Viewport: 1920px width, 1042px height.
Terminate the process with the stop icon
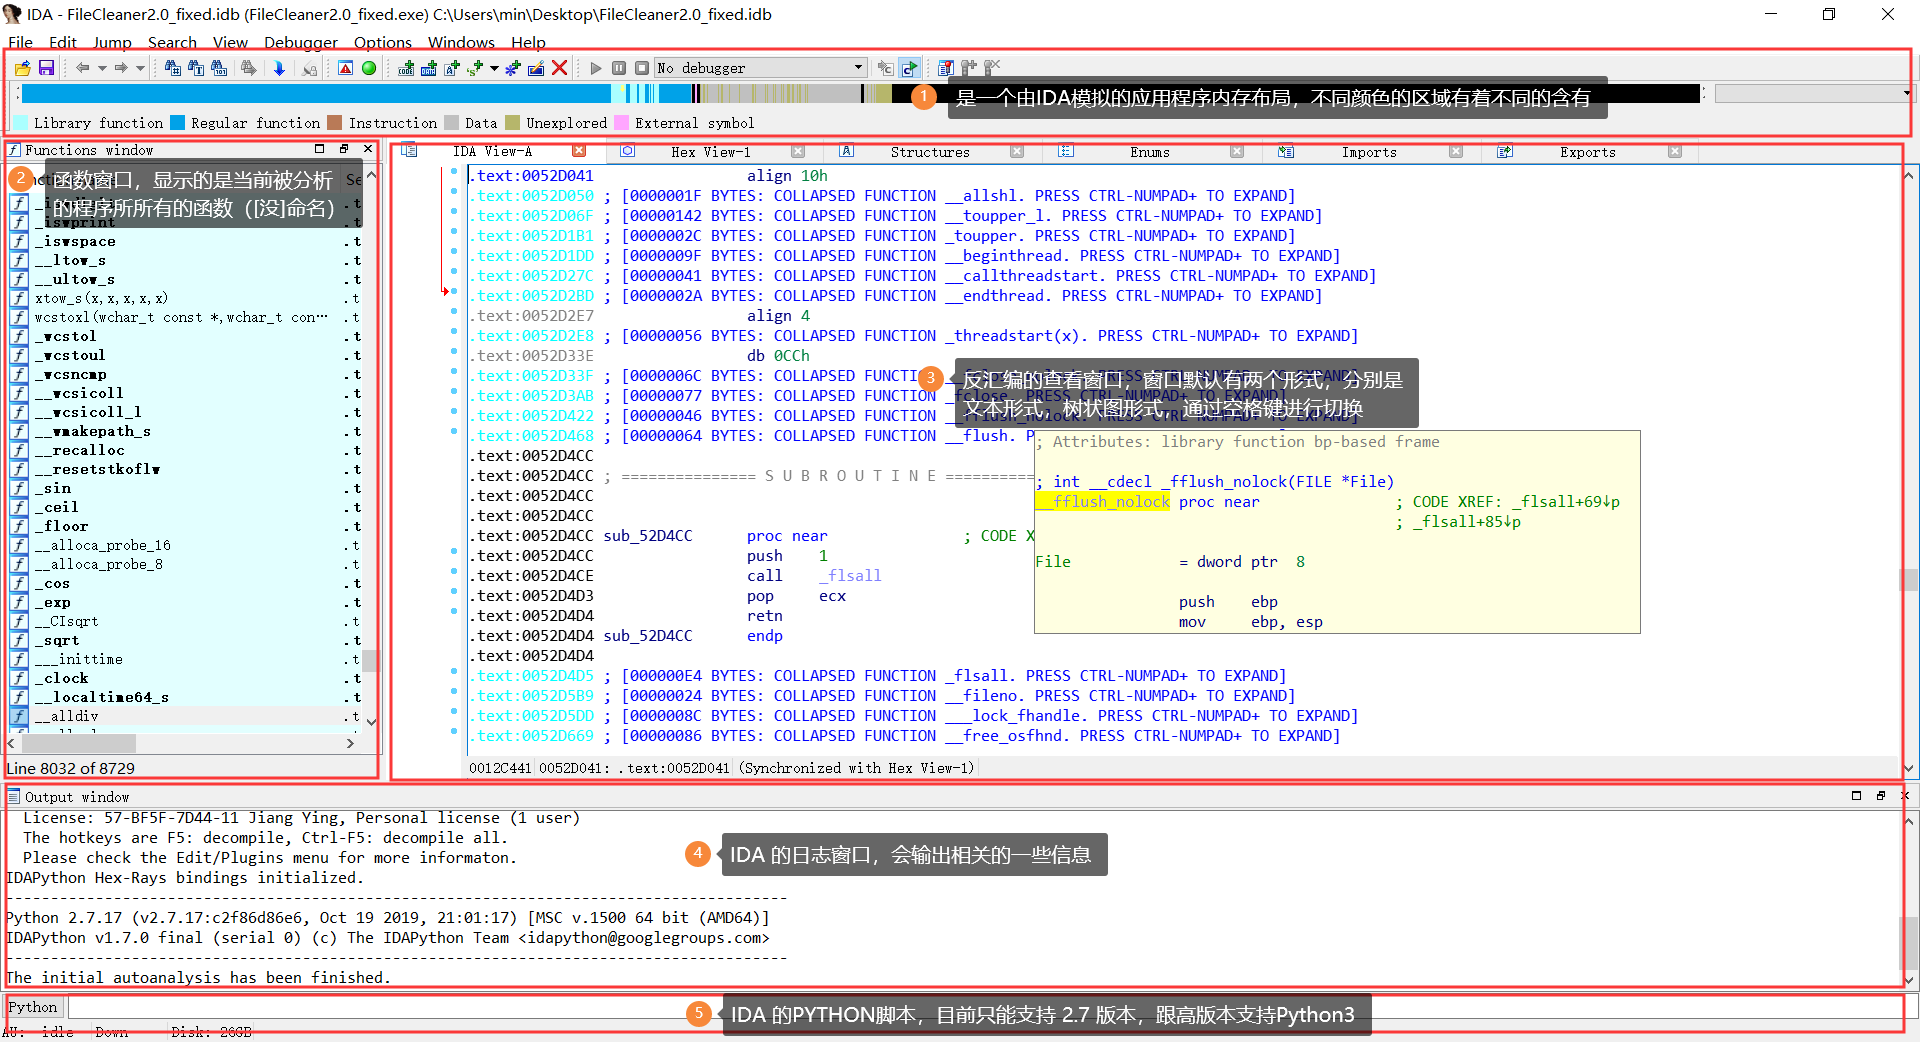[x=642, y=68]
